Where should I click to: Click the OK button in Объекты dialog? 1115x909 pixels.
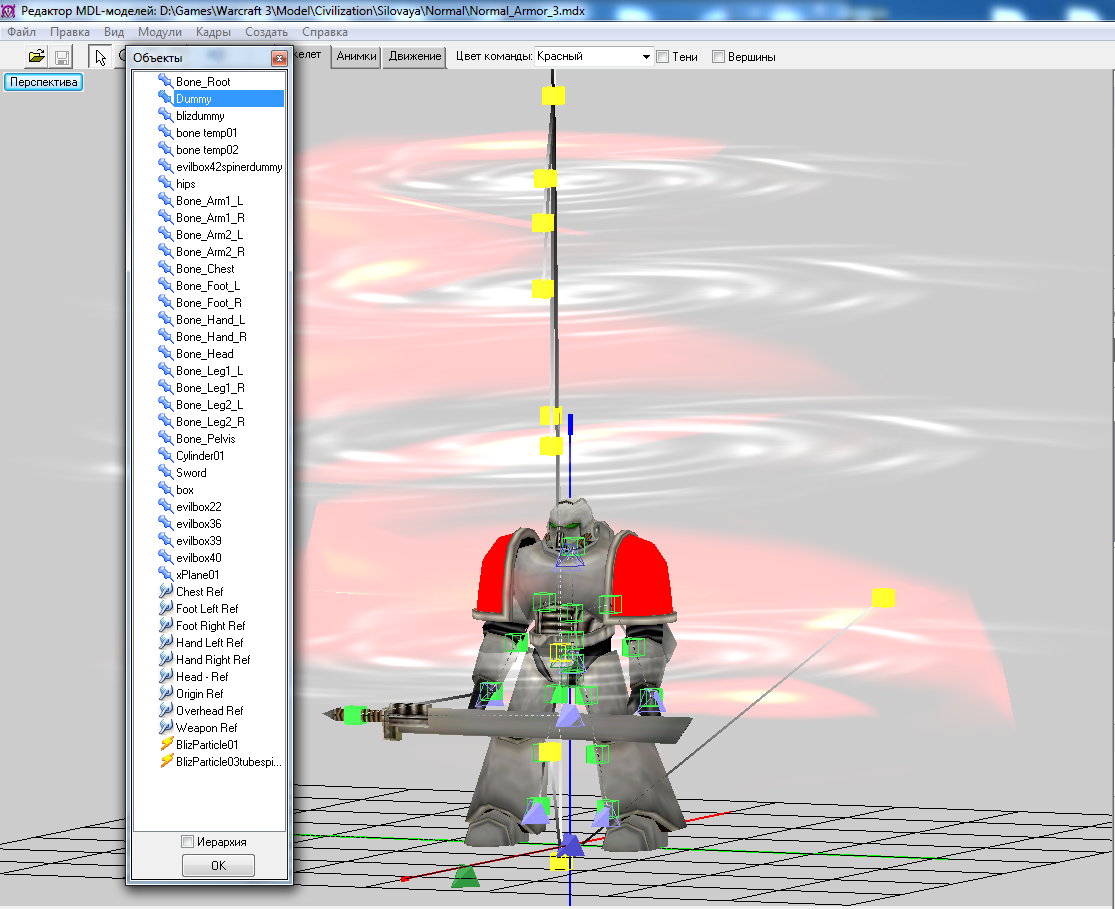tap(218, 865)
